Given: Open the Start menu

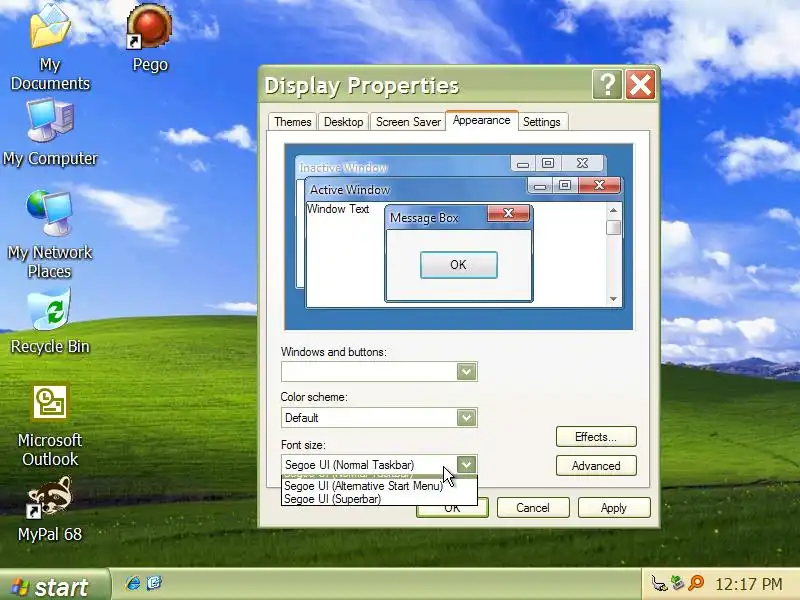Looking at the screenshot, I should tap(54, 586).
